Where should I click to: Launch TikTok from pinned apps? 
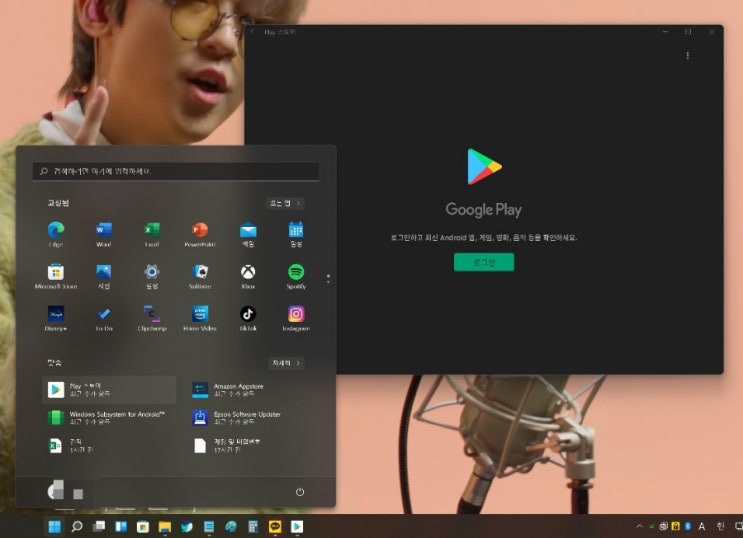(x=248, y=318)
